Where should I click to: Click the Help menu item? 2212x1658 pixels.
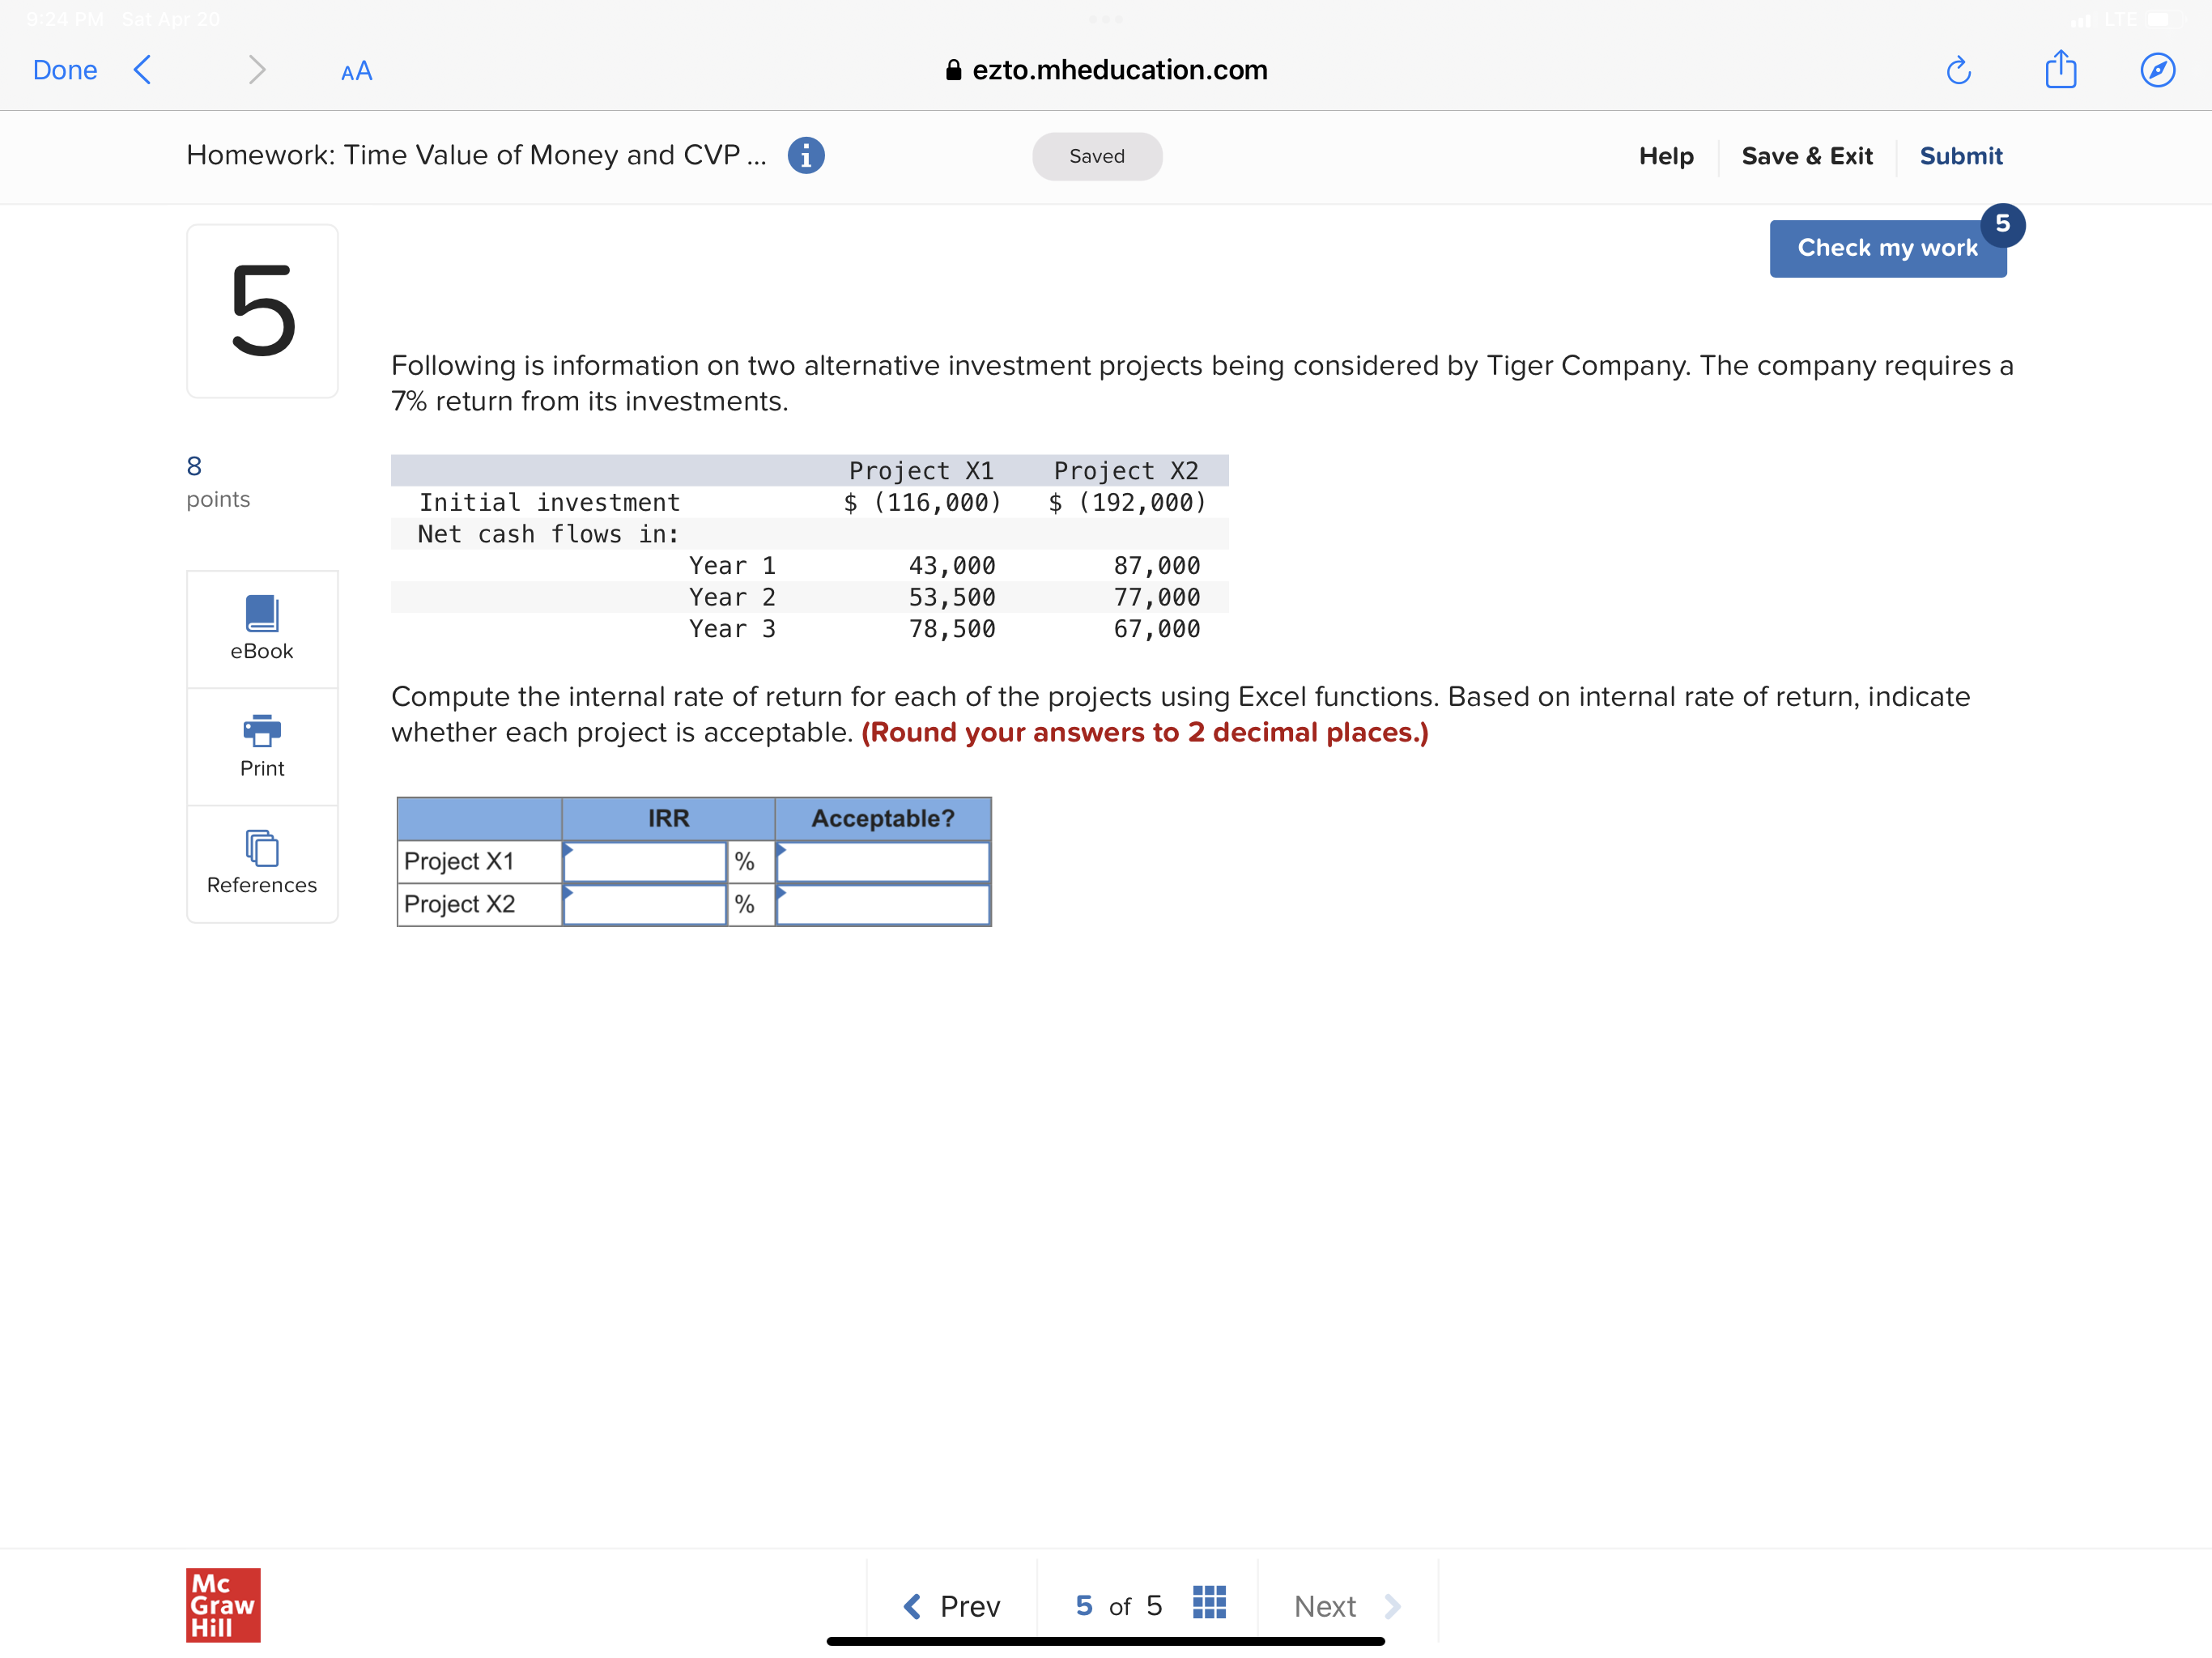click(x=1665, y=156)
